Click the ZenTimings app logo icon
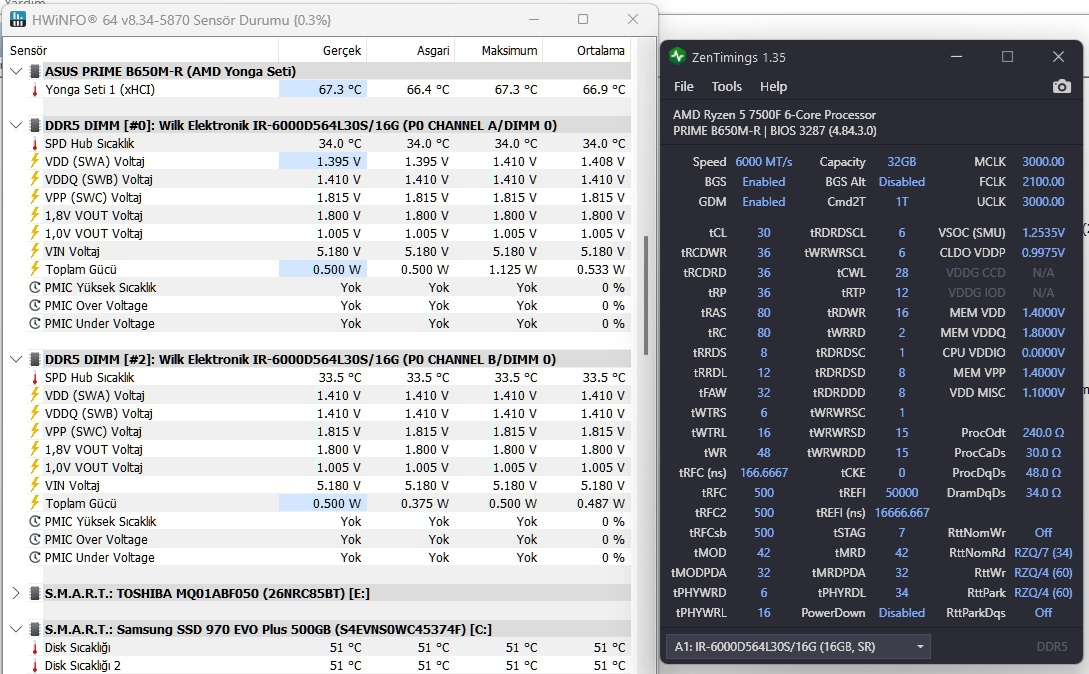The image size is (1089, 674). [677, 57]
